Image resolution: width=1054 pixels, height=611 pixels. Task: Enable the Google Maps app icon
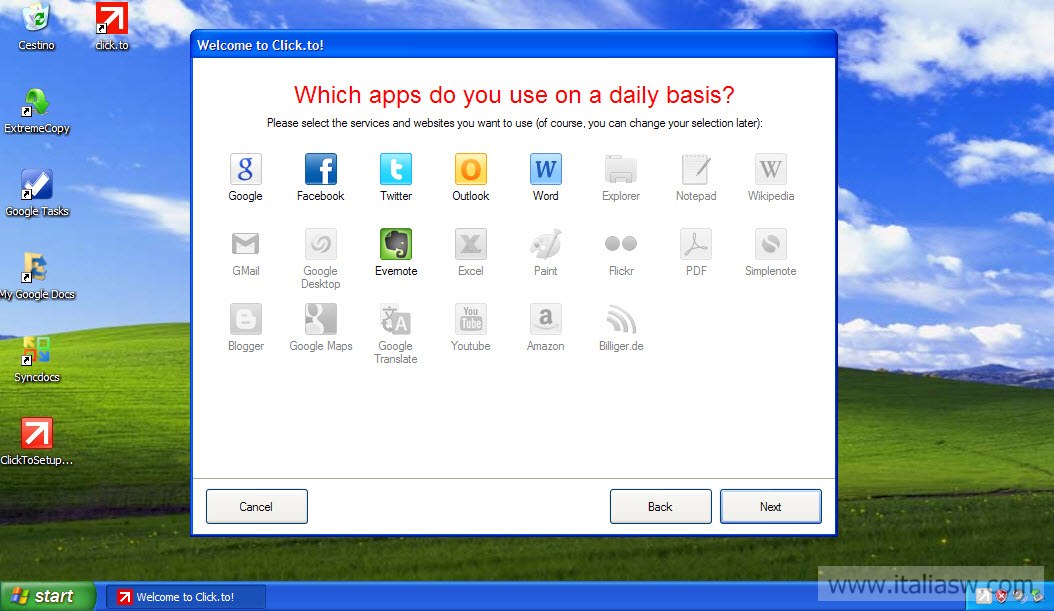(321, 319)
